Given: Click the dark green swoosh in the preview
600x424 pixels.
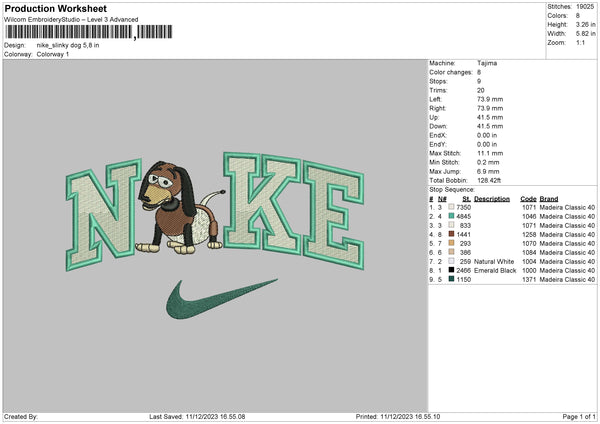Looking at the screenshot, I should 221,299.
